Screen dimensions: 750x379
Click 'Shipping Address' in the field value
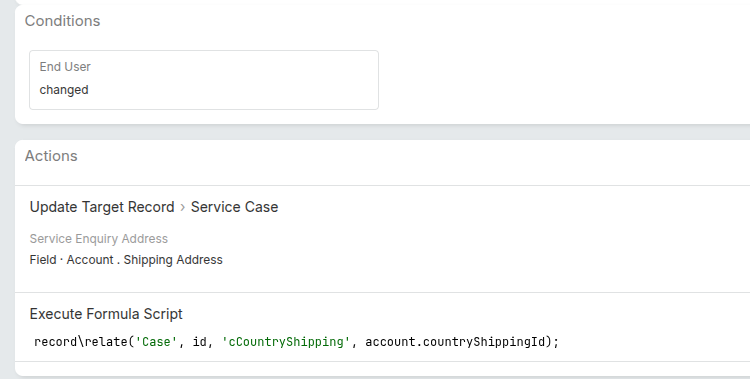173,260
